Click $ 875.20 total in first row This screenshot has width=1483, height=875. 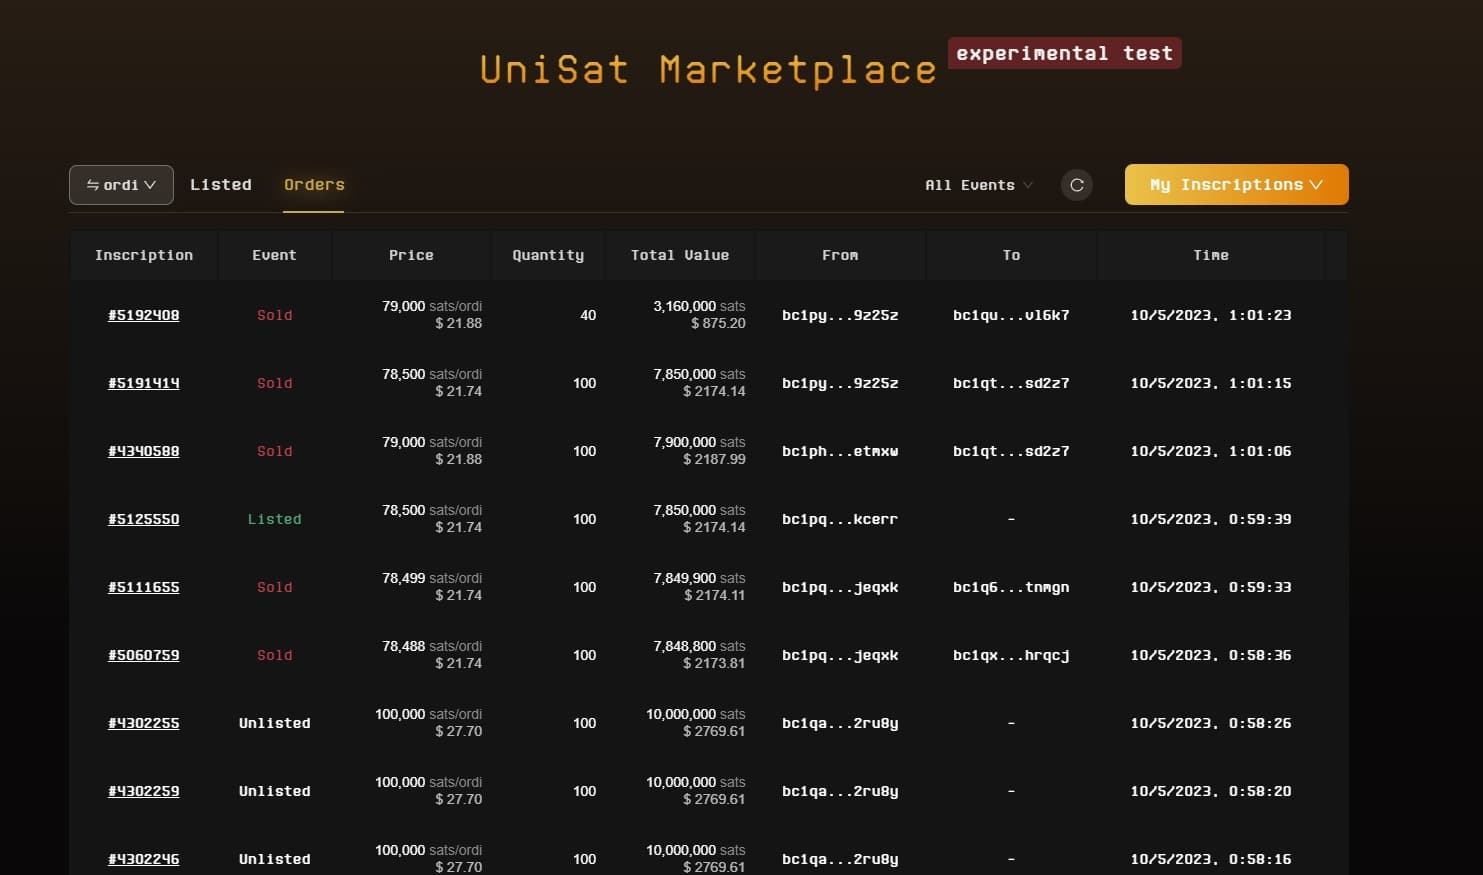(x=718, y=323)
